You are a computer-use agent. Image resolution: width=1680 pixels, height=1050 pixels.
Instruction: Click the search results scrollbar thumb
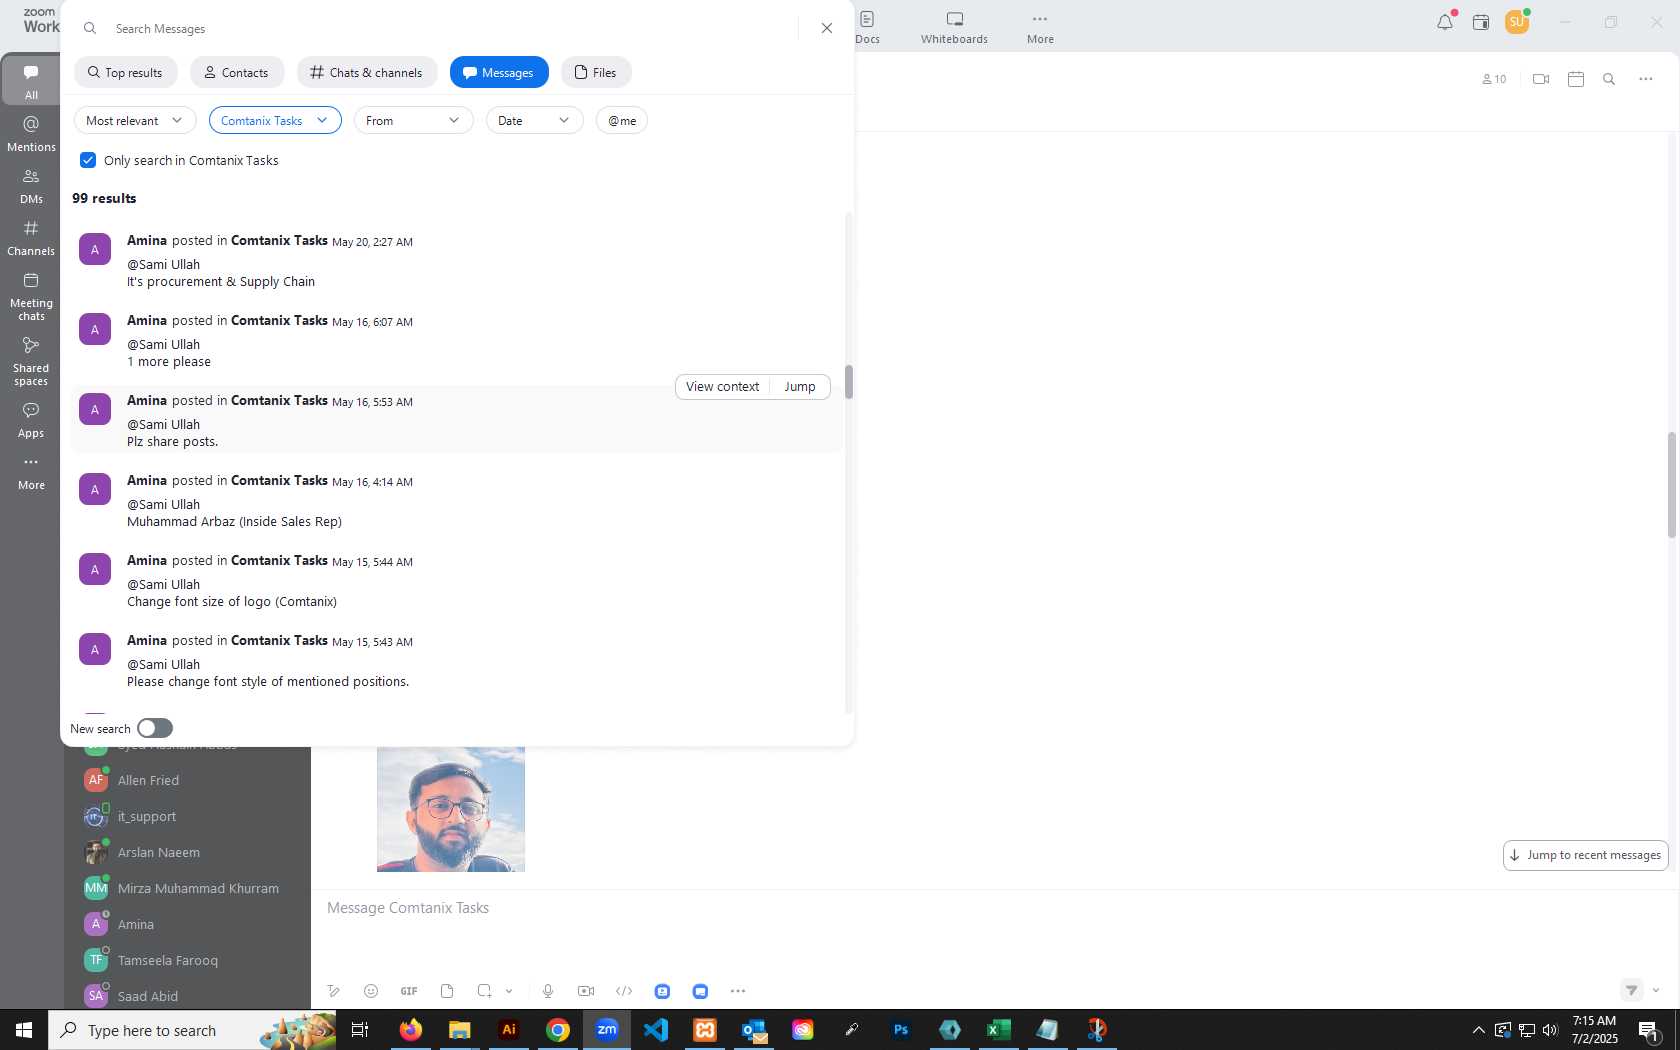(849, 382)
